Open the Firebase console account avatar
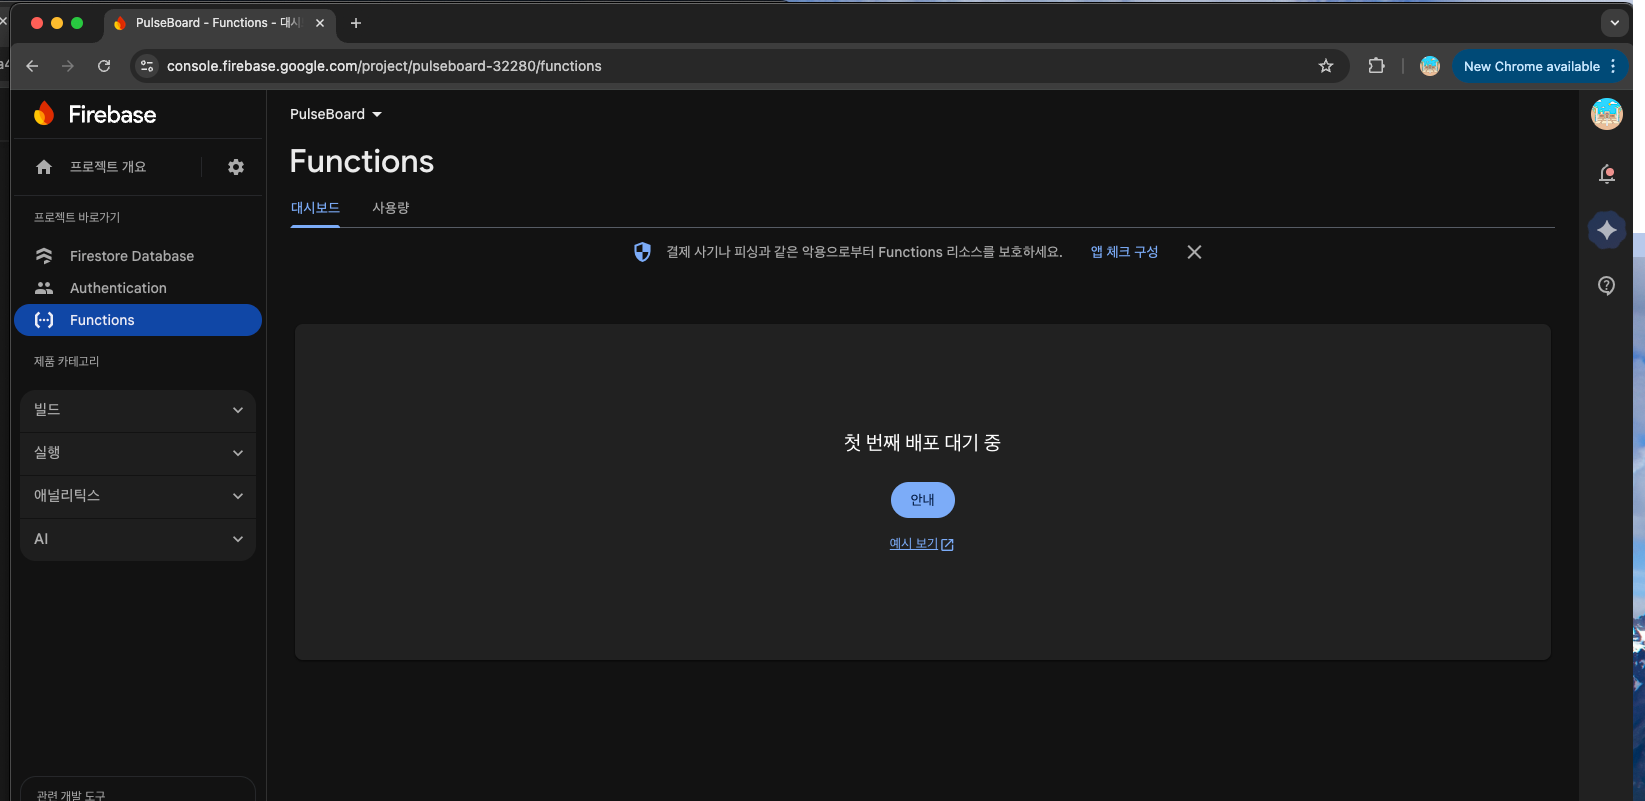Viewport: 1645px width, 801px height. pos(1607,114)
